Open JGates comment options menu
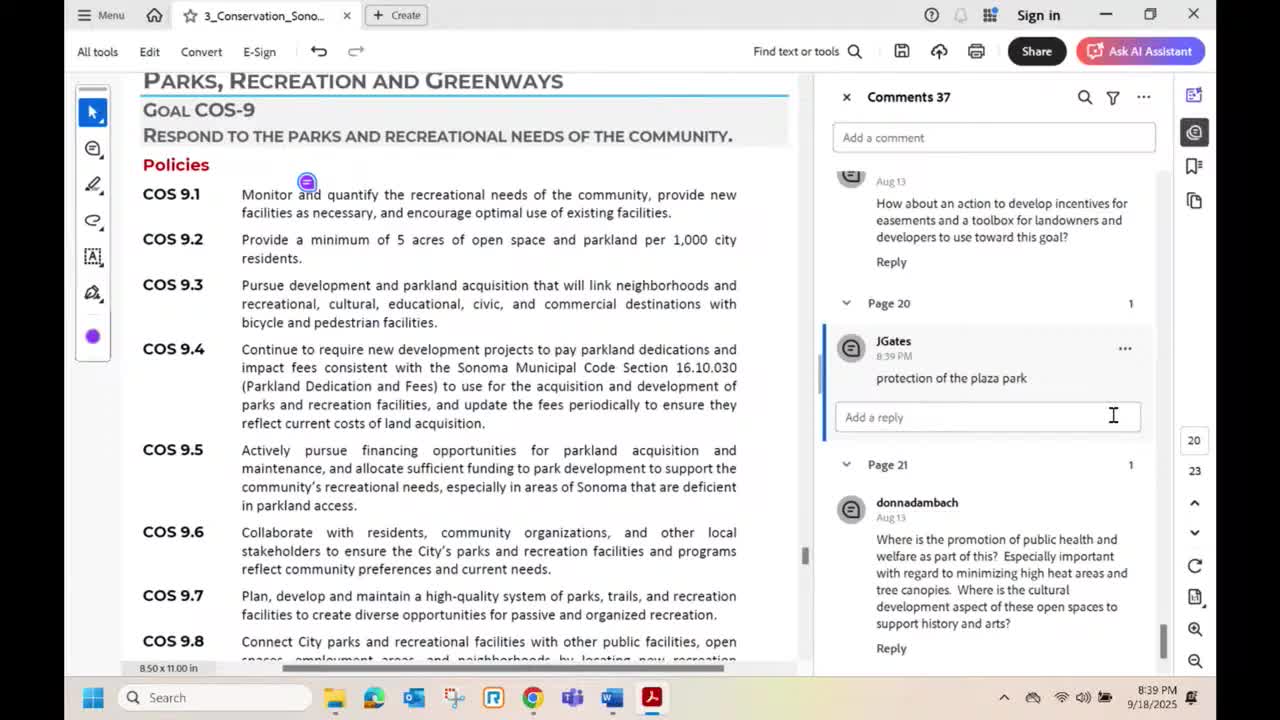 point(1125,349)
